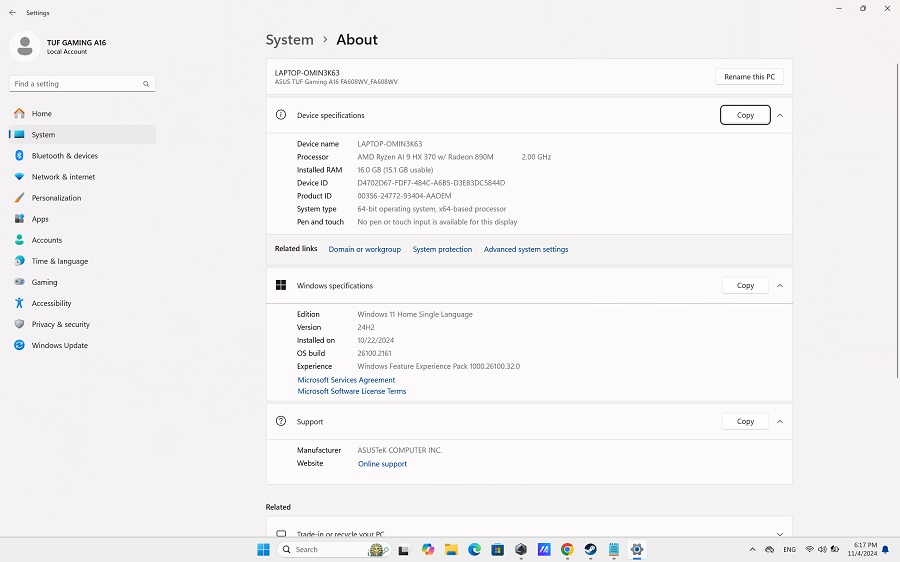900x562 pixels.
Task: Go to Network & internet settings
Action: click(63, 177)
